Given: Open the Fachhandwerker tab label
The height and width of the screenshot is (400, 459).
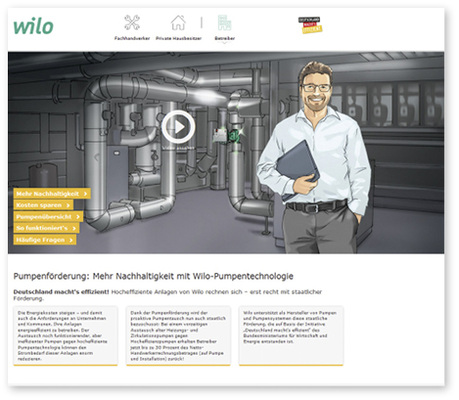Looking at the screenshot, I should coord(132,38).
